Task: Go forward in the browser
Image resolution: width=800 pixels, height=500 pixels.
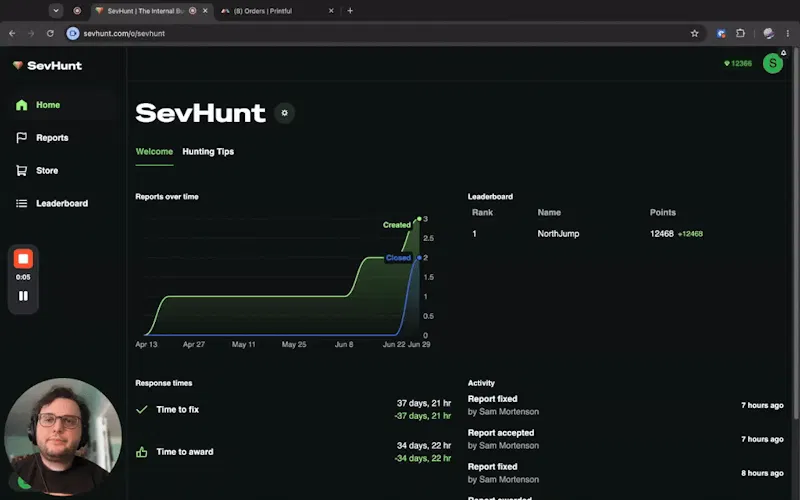Action: (31, 33)
